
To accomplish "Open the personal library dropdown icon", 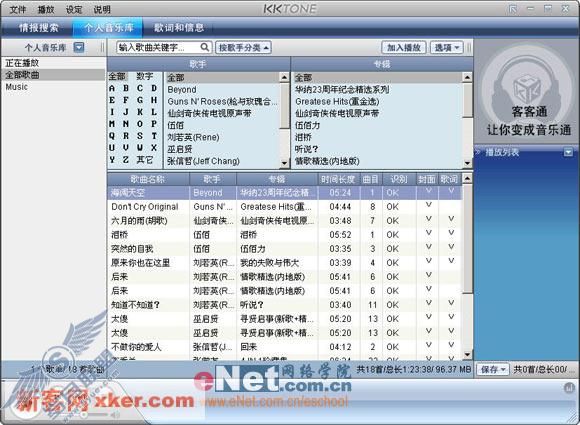I will click(79, 47).
